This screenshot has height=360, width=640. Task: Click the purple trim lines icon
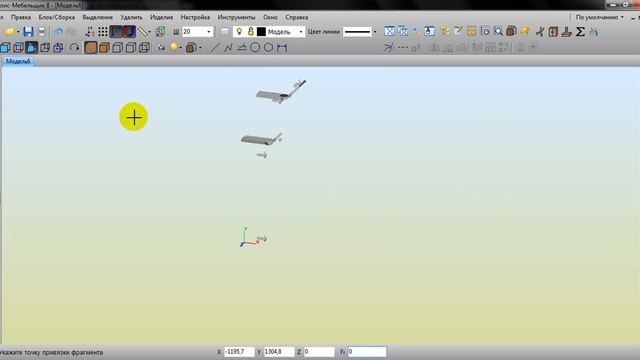(389, 48)
